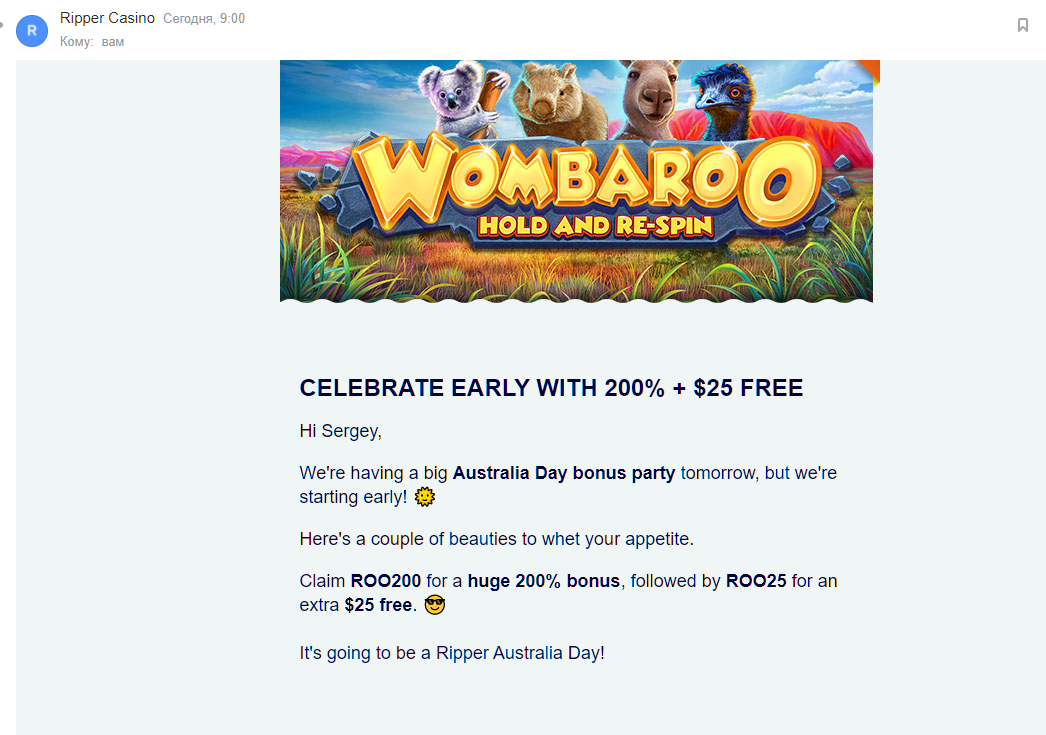Click the "Кому:" recipient label

click(77, 42)
